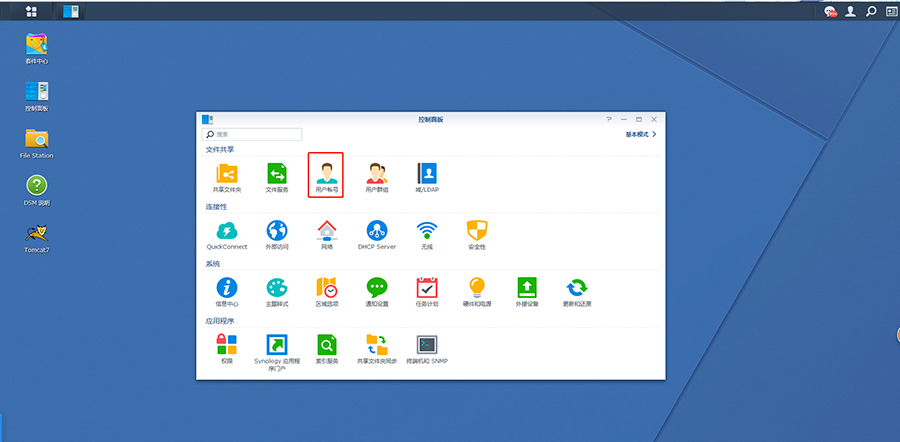
Task: Open the 域/LDAP domain settings
Action: coord(427,172)
